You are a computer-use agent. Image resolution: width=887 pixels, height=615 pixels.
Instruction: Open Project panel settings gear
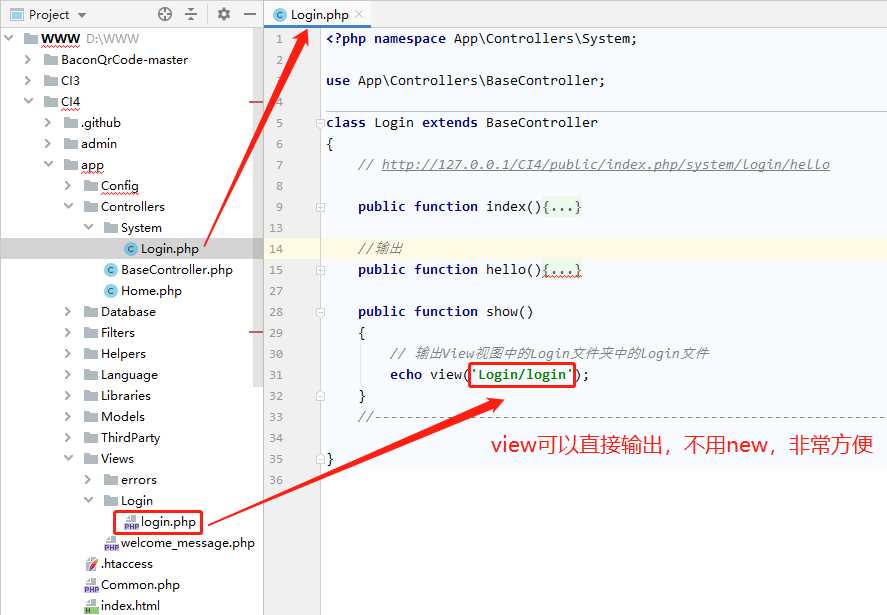point(223,14)
